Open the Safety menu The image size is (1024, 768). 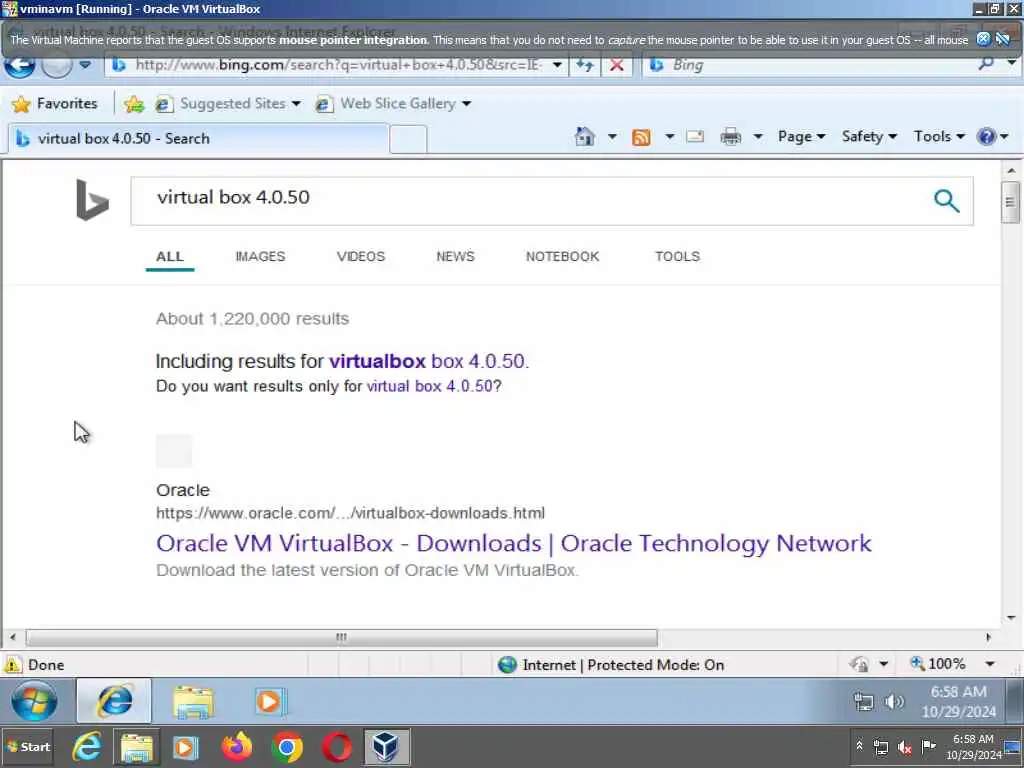click(x=869, y=136)
